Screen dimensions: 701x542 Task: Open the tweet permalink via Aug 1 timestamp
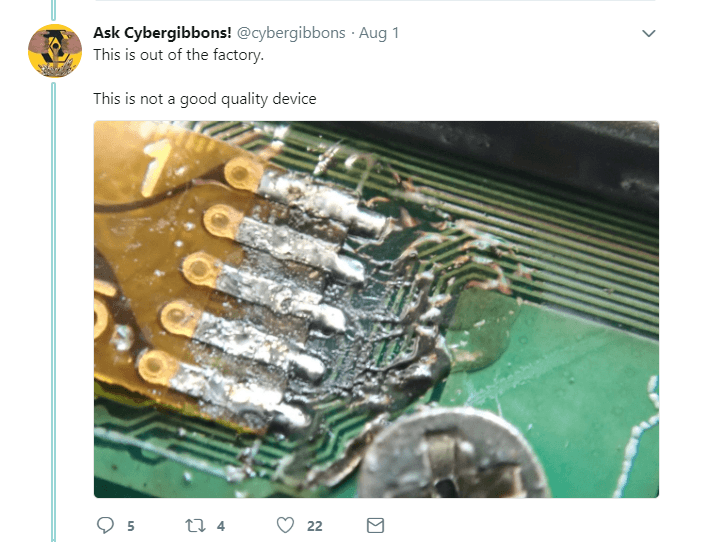point(379,33)
